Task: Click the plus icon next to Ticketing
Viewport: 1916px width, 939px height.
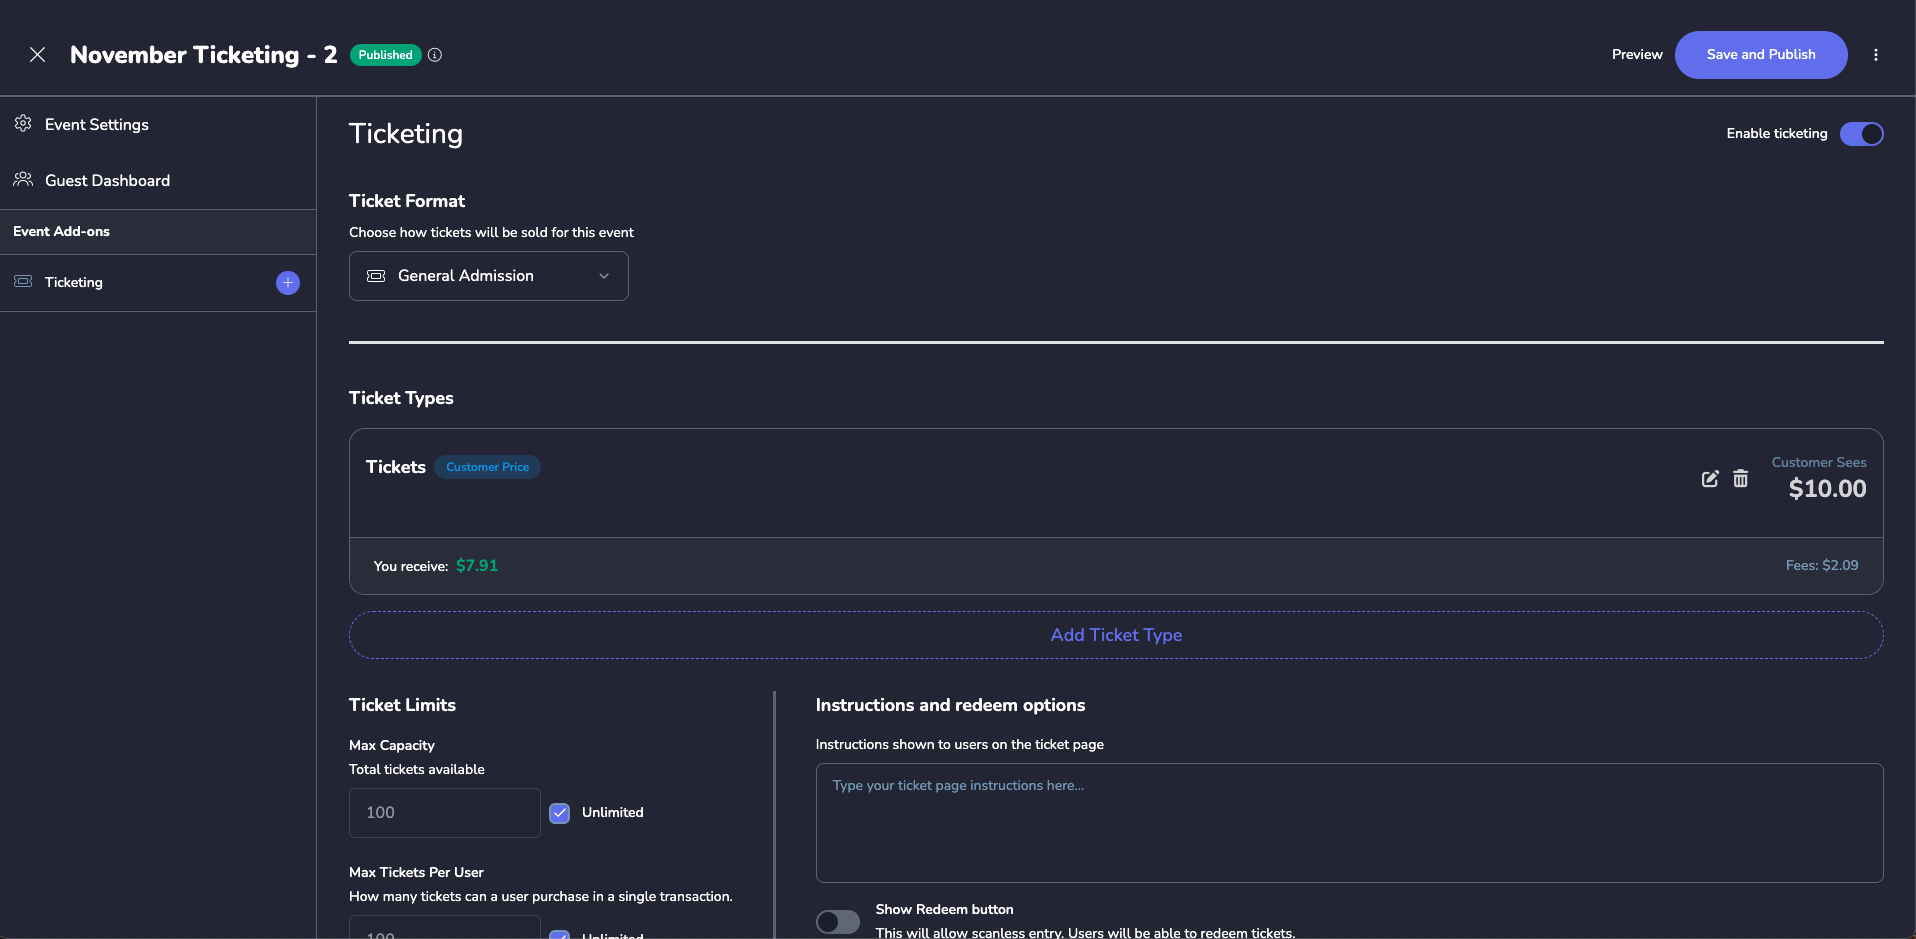Action: click(287, 283)
